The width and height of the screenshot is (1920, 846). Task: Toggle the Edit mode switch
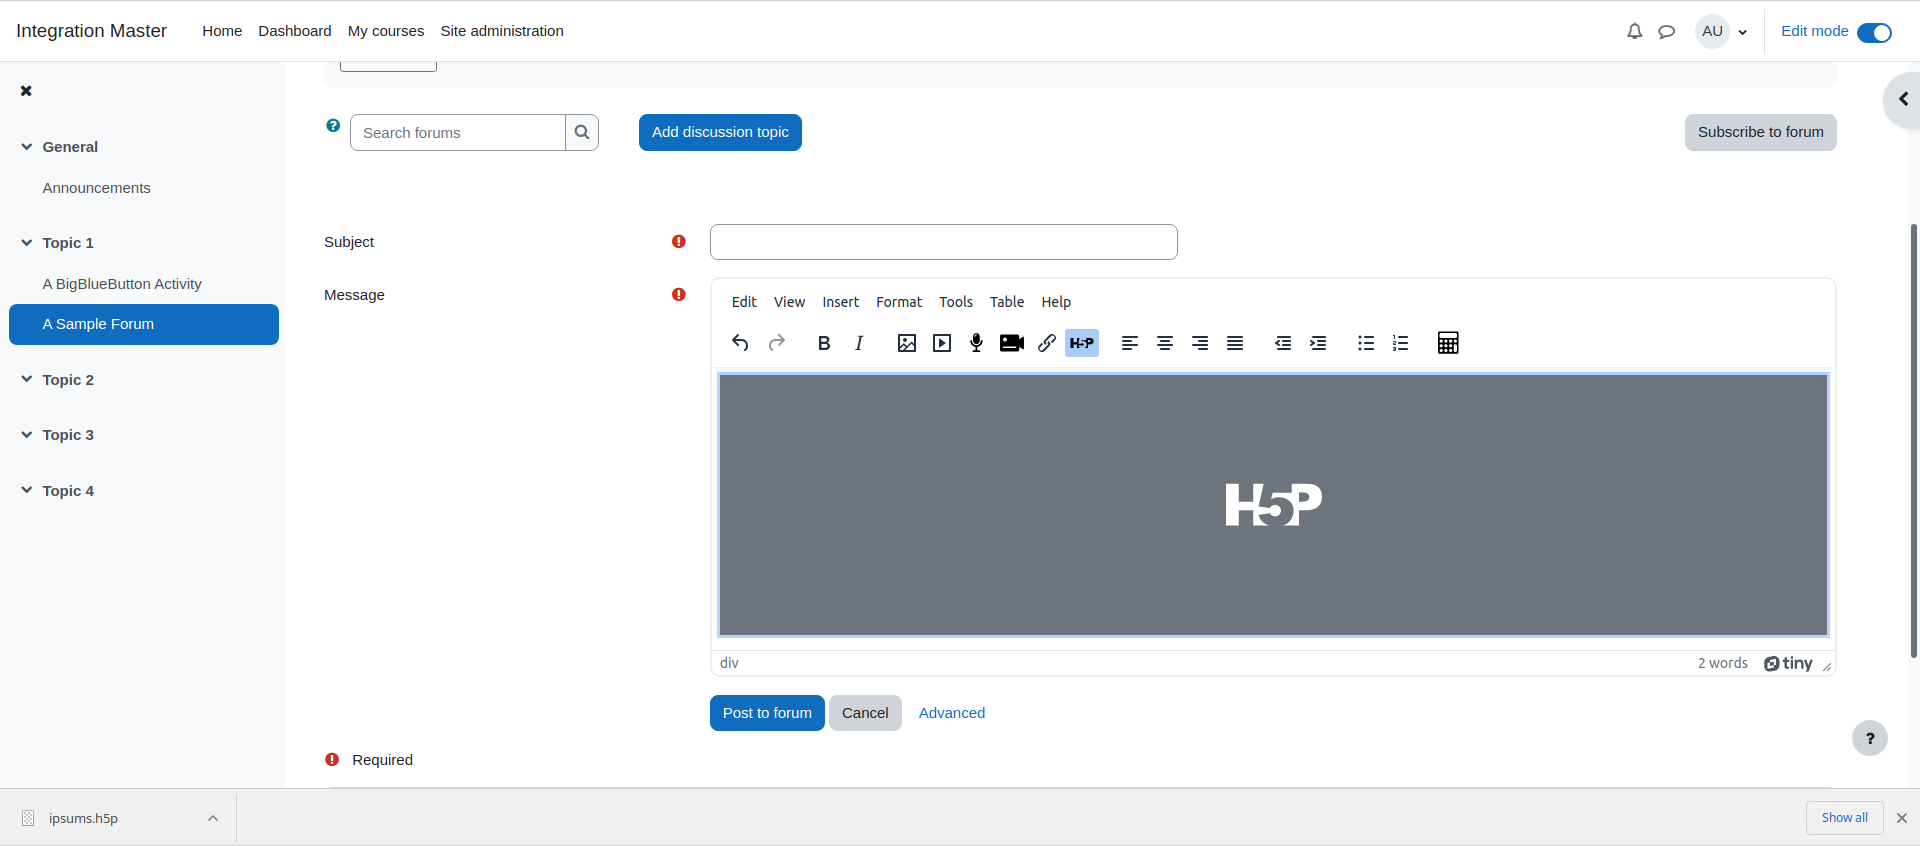[1874, 33]
